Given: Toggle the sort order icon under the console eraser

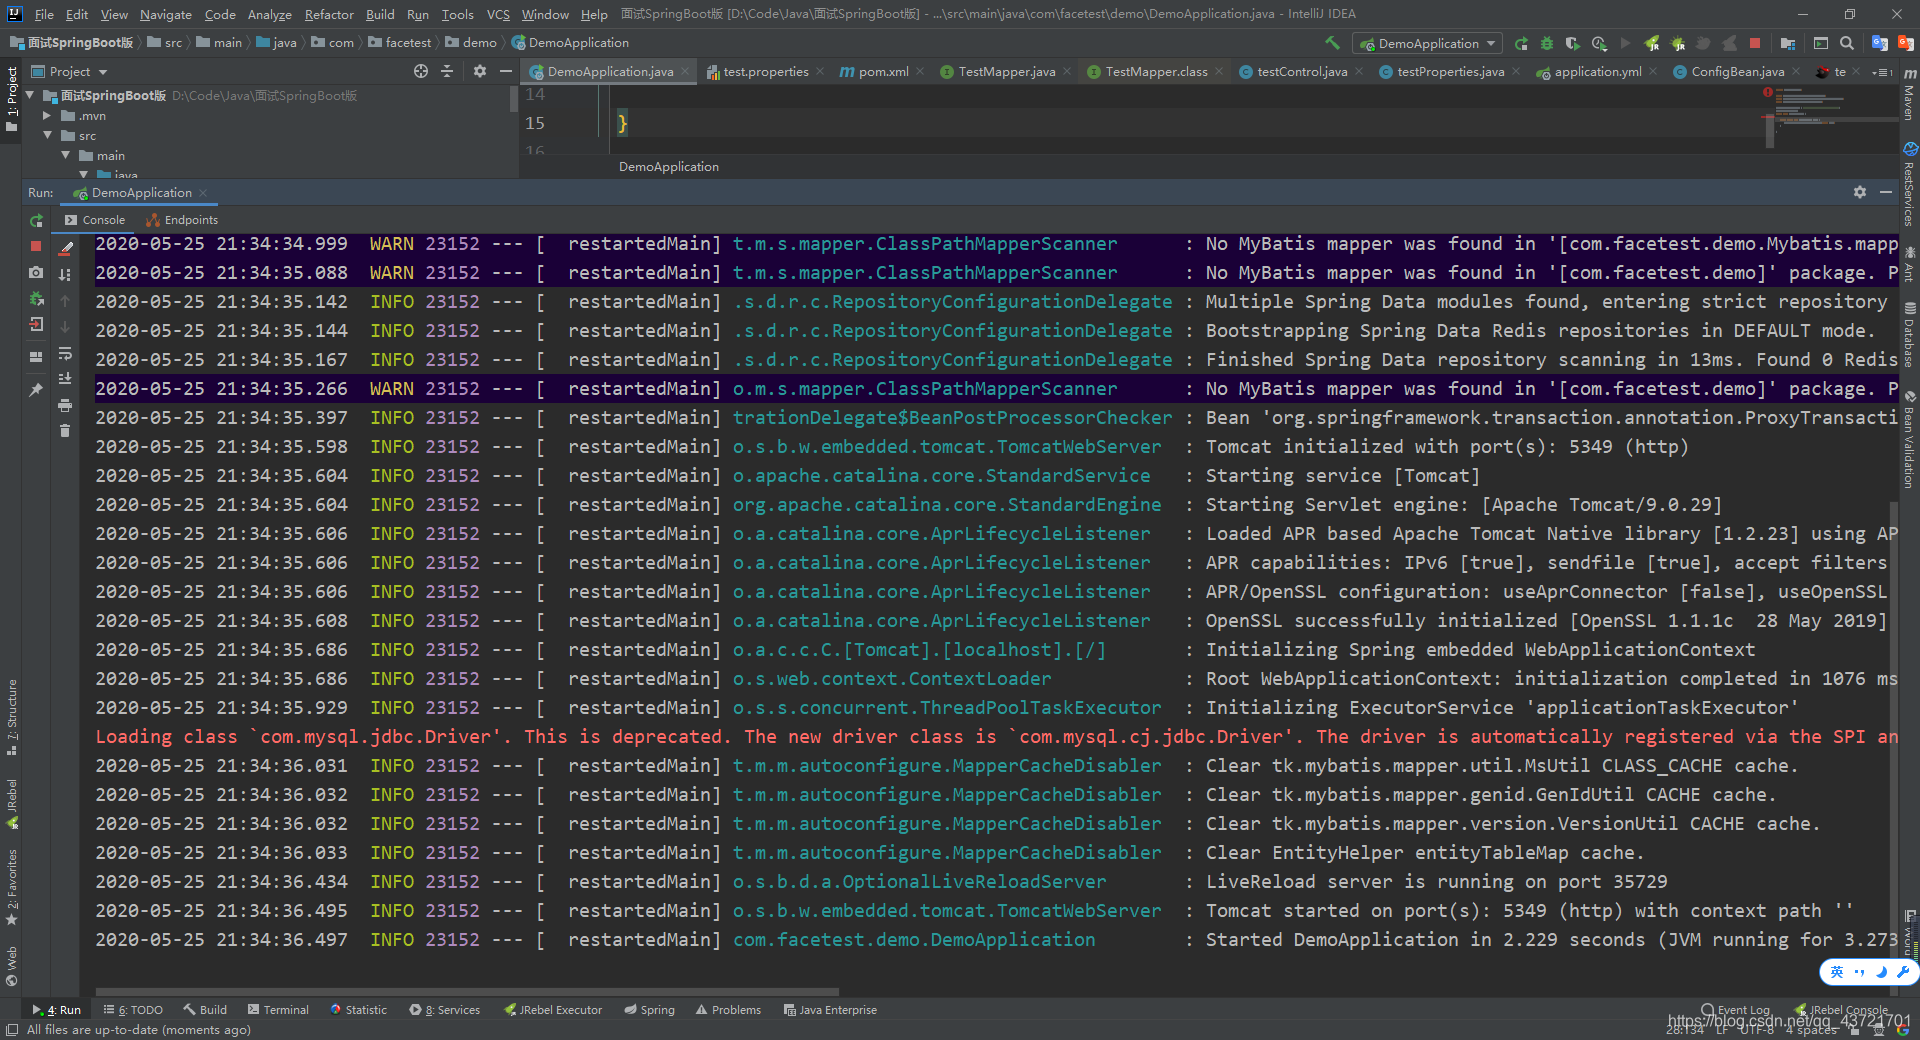Looking at the screenshot, I should [x=66, y=274].
